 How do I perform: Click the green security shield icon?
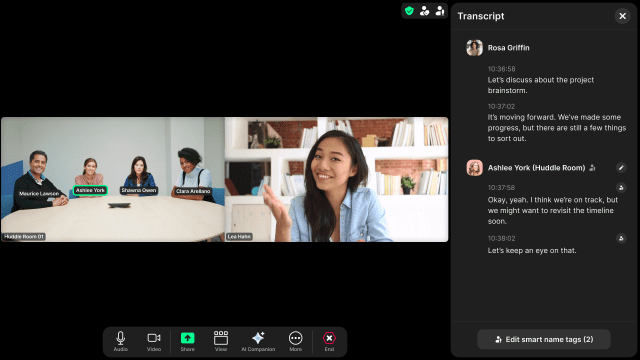coord(409,11)
